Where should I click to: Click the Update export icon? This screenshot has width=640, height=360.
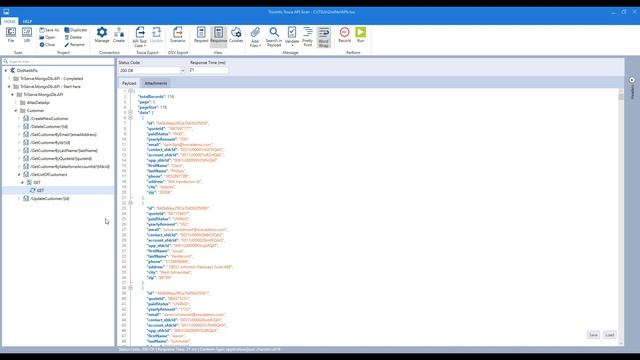coord(156,35)
